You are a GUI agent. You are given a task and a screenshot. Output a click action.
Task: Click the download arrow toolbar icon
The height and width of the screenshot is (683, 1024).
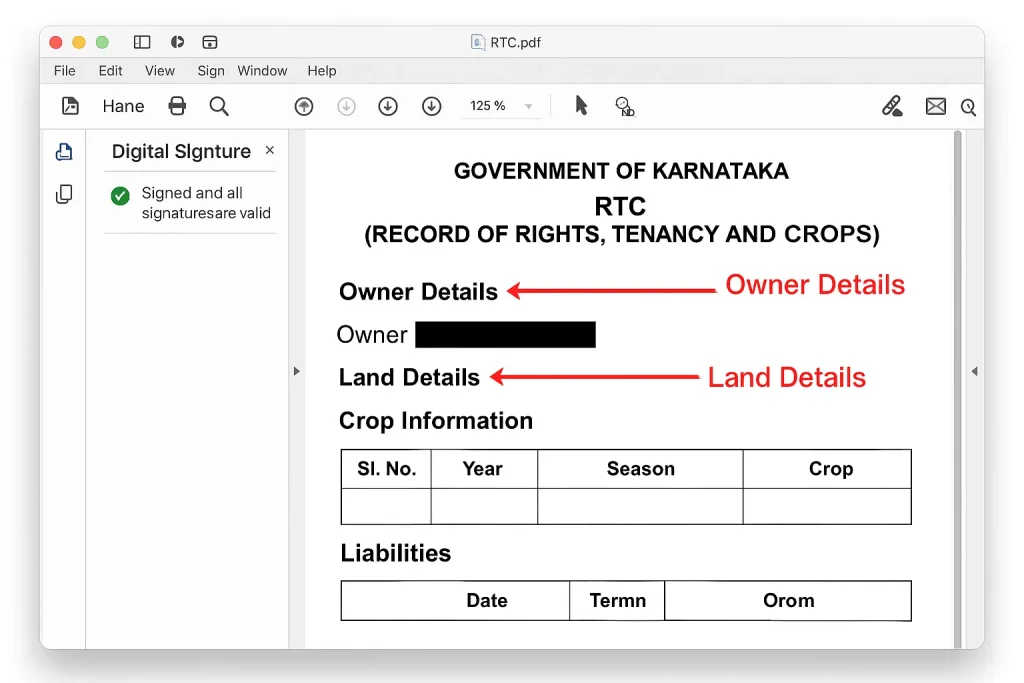click(388, 106)
